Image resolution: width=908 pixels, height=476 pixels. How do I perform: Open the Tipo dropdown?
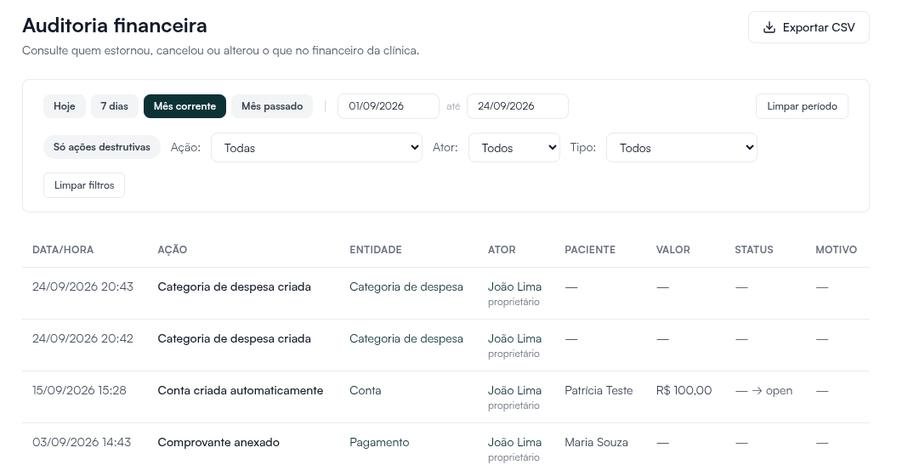click(682, 148)
